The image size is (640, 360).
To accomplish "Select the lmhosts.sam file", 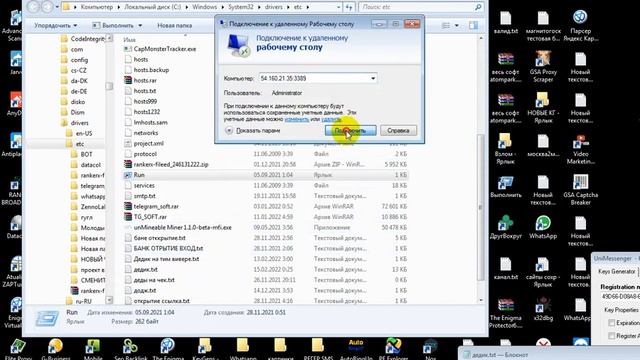I will pos(150,122).
